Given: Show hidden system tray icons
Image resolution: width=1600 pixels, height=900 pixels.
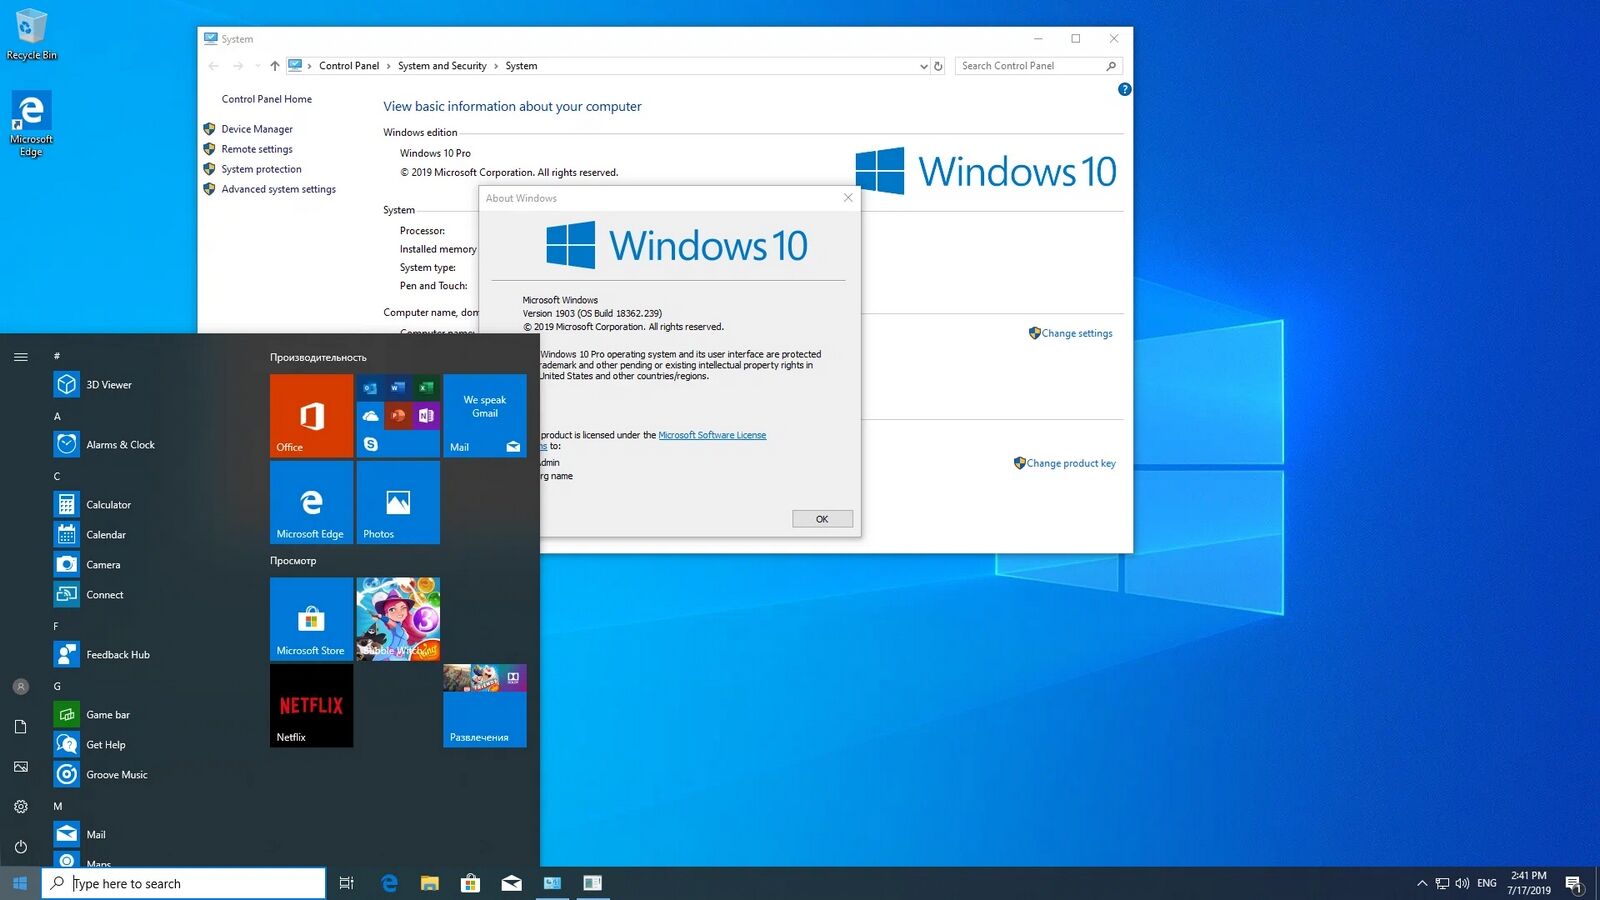Looking at the screenshot, I should [1422, 883].
